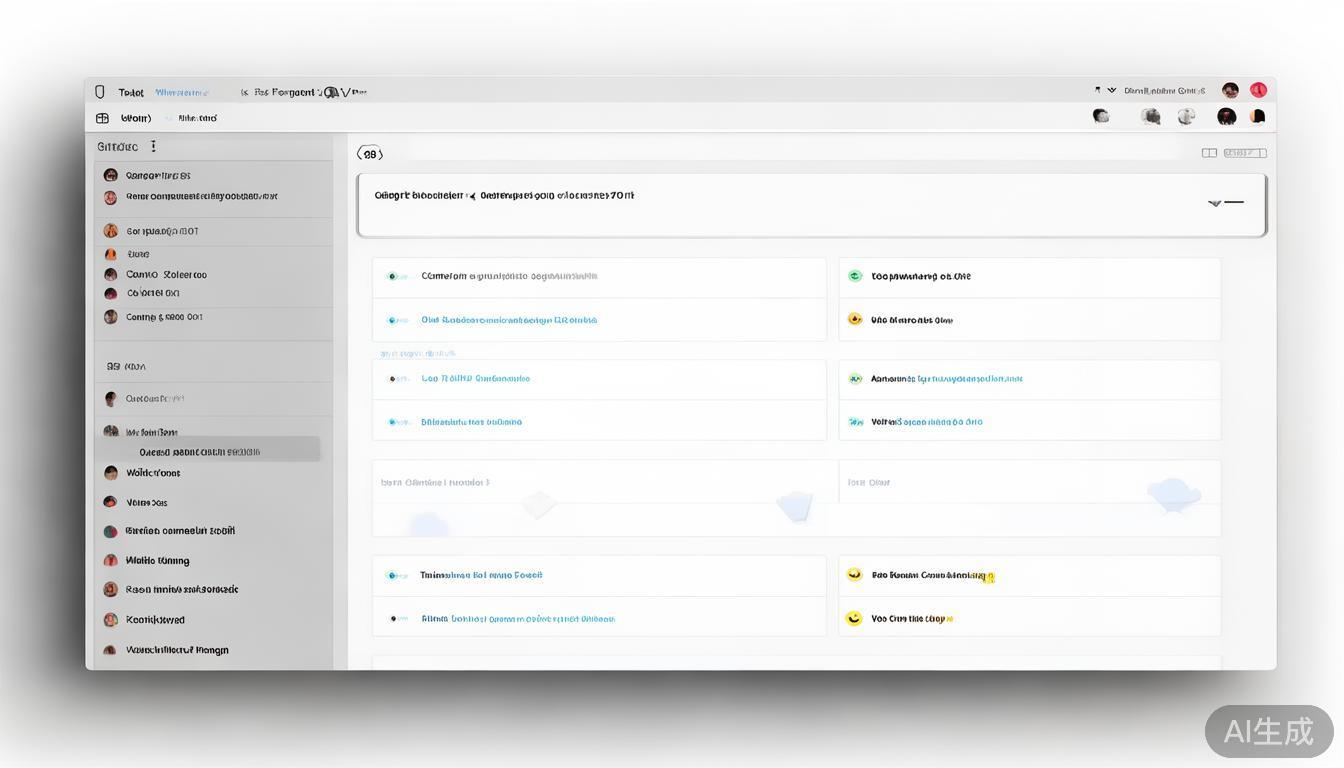1344x768 pixels.
Task: Click the split-view icon above the header card
Action: [x=1209, y=153]
